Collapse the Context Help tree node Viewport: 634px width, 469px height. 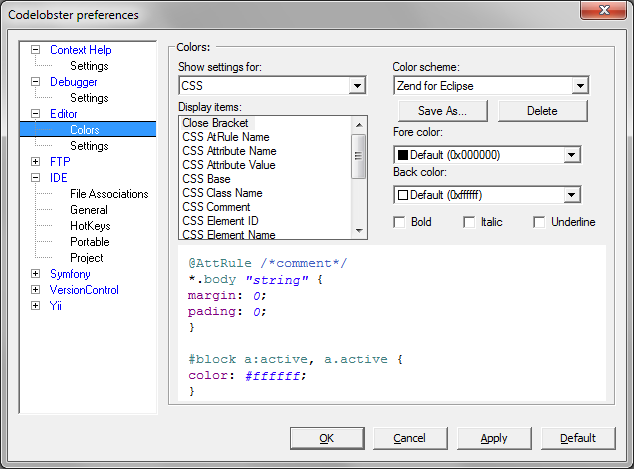coord(36,50)
